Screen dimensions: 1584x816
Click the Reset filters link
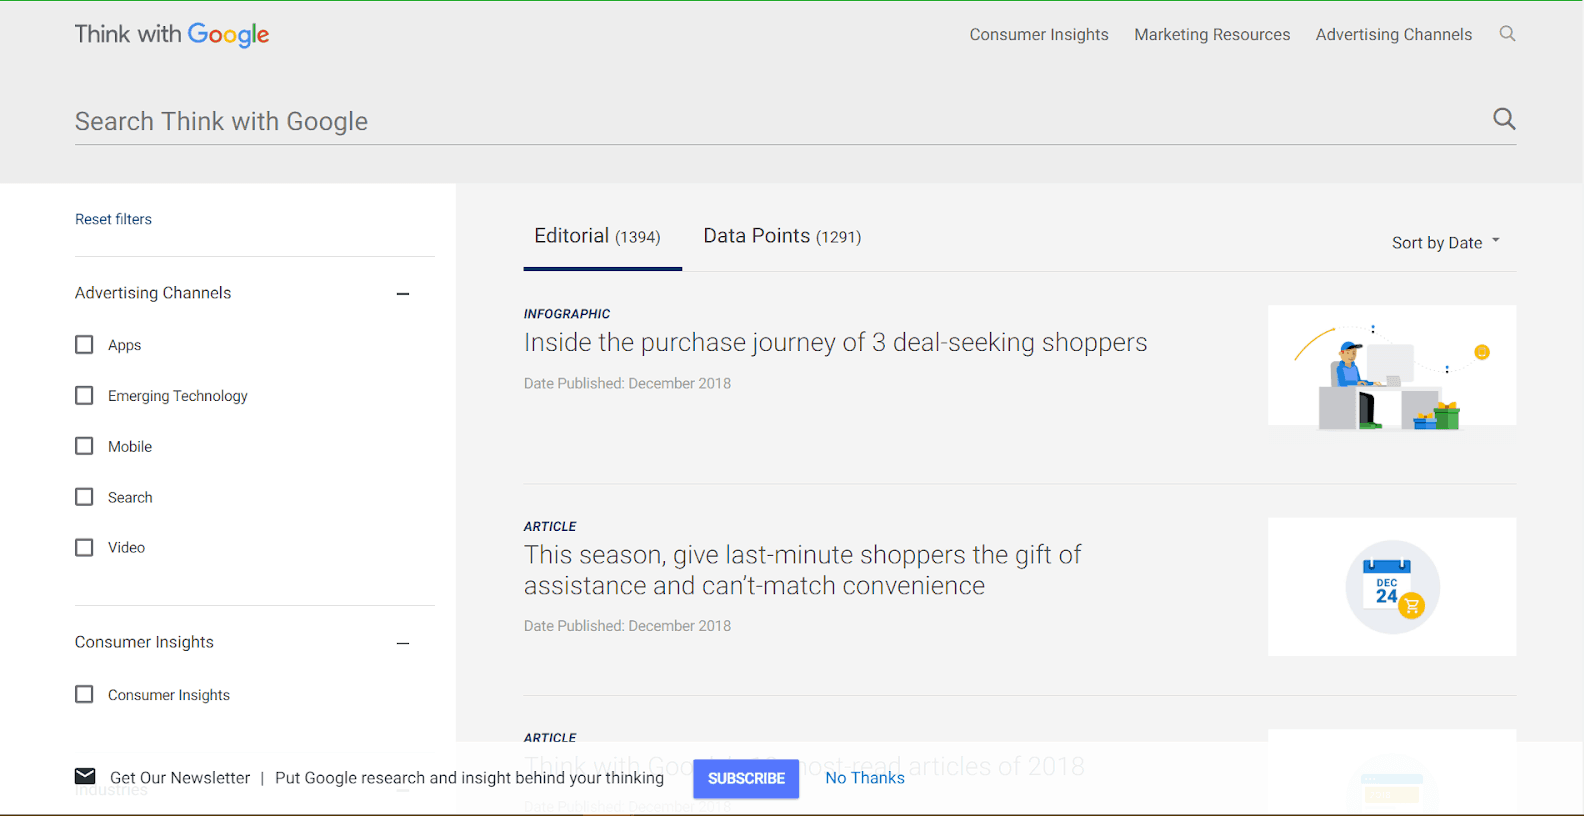[x=113, y=219]
